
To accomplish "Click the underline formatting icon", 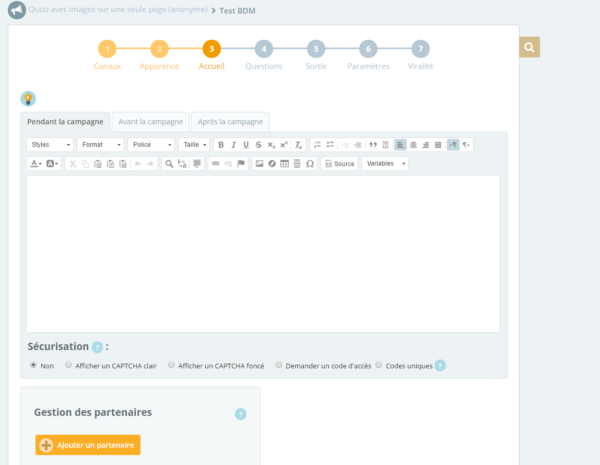I will click(246, 145).
